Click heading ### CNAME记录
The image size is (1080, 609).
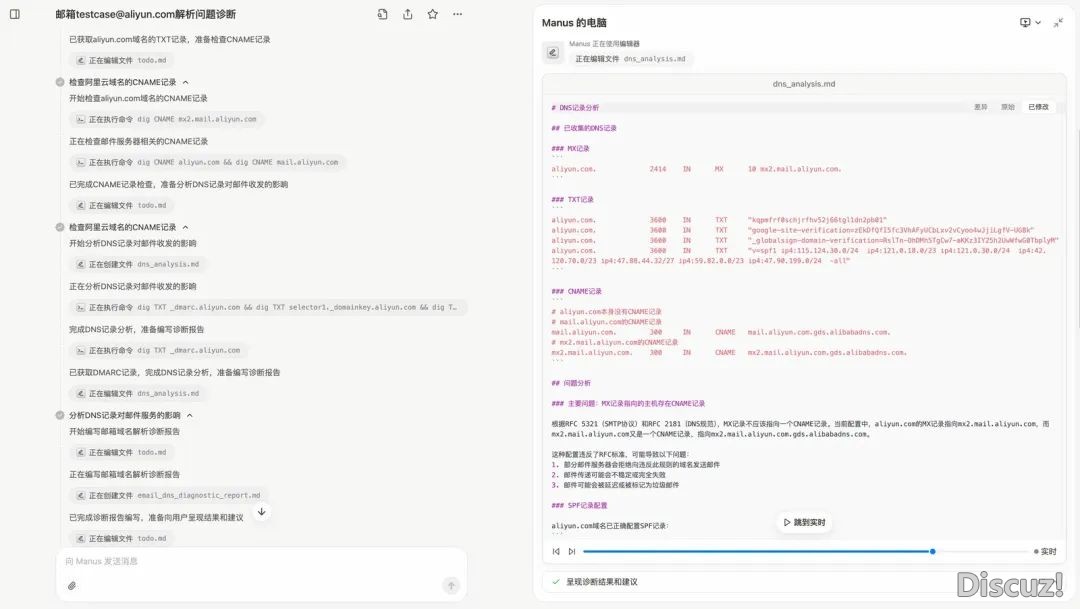(x=576, y=291)
